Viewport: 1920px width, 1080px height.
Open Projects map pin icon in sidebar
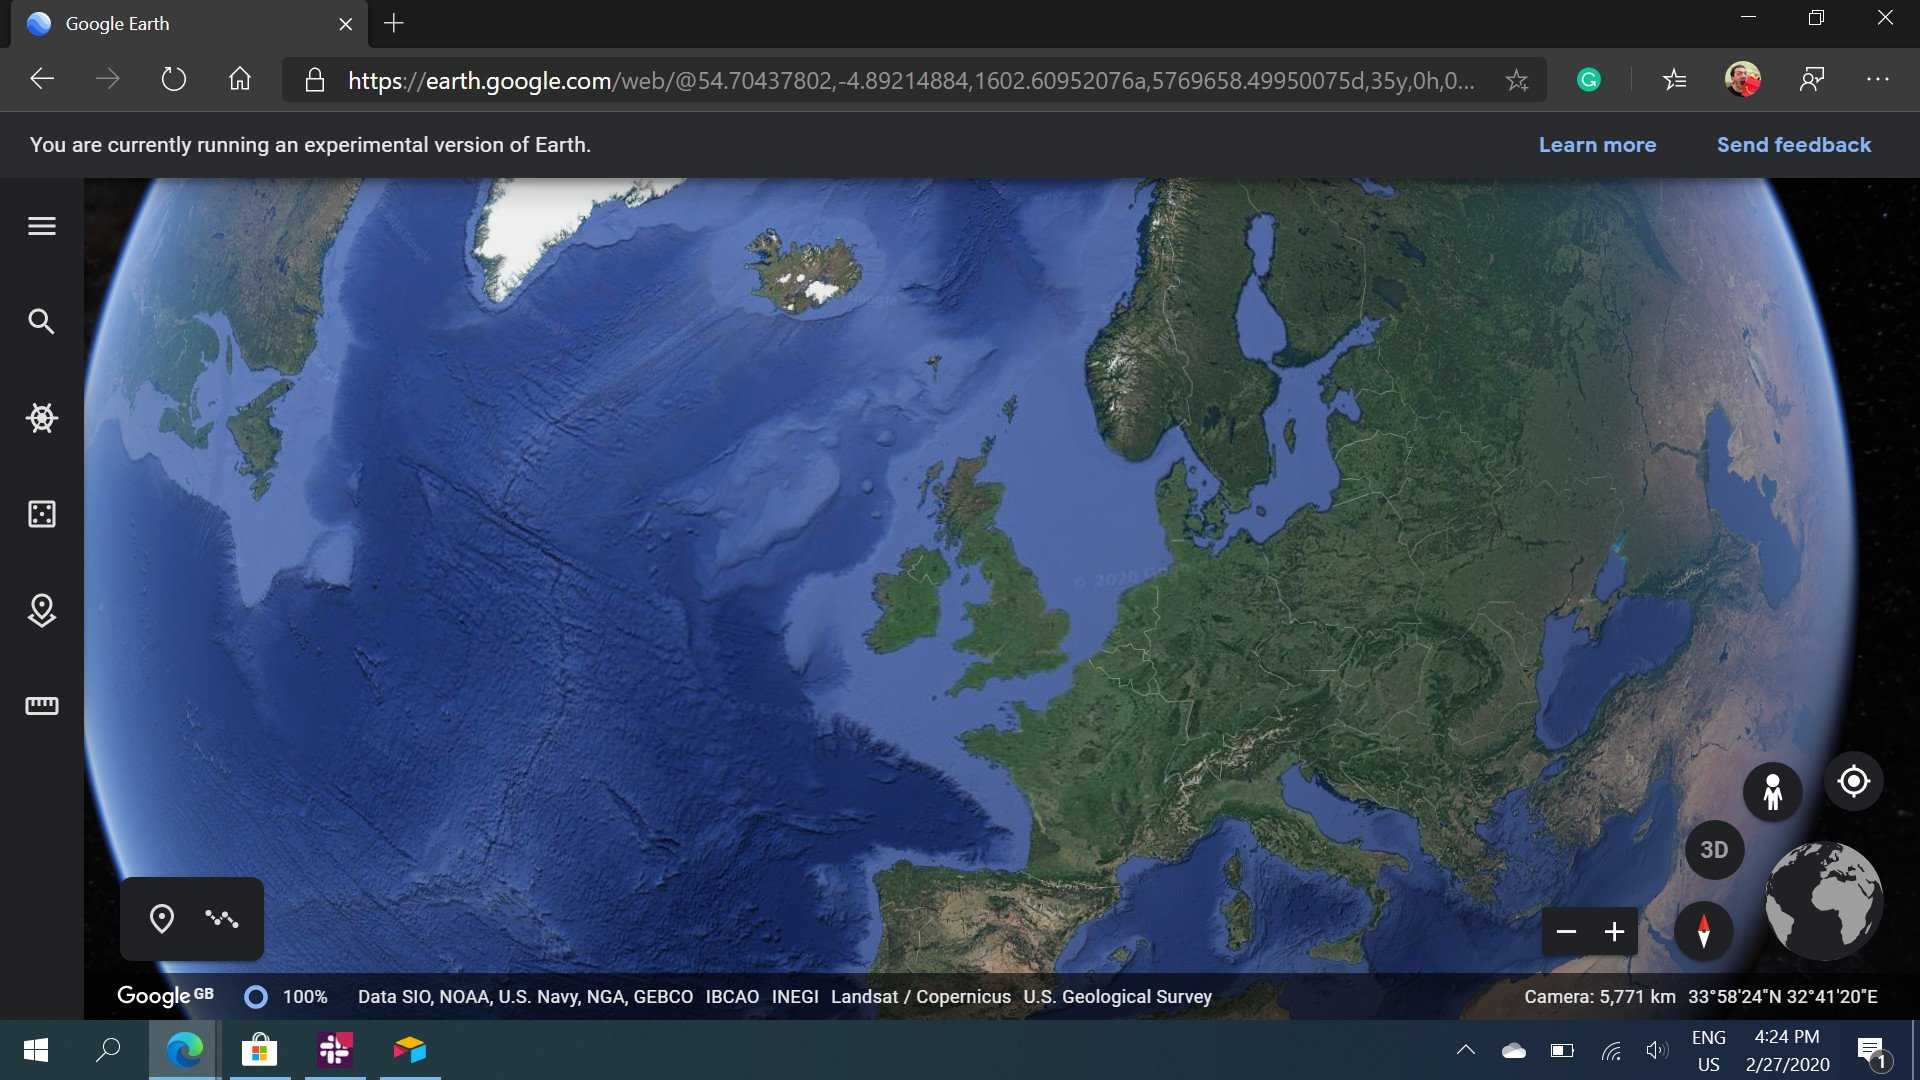click(x=41, y=610)
